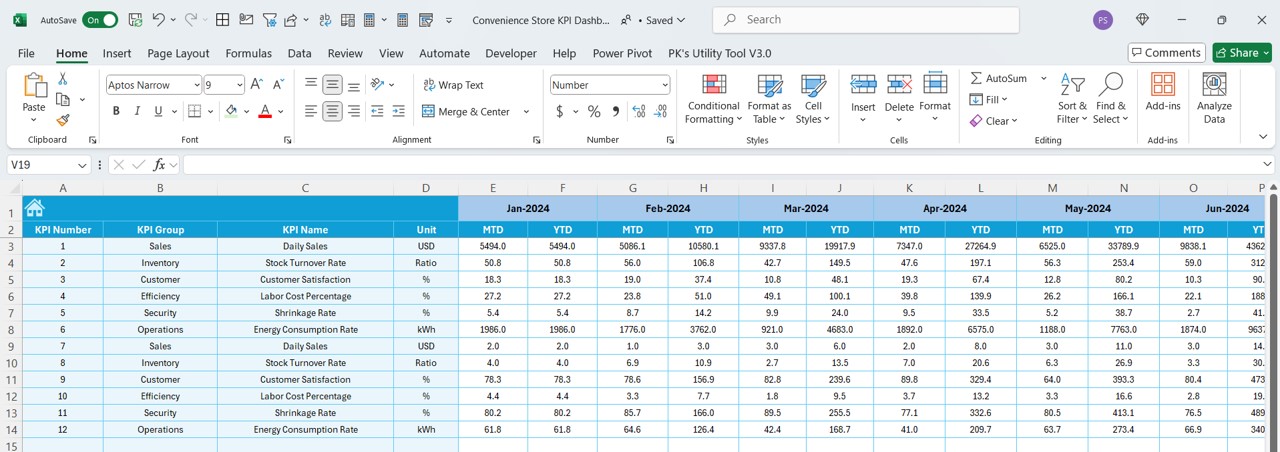Click Insert Function fx icon
Image resolution: width=1280 pixels, height=452 pixels.
click(159, 165)
